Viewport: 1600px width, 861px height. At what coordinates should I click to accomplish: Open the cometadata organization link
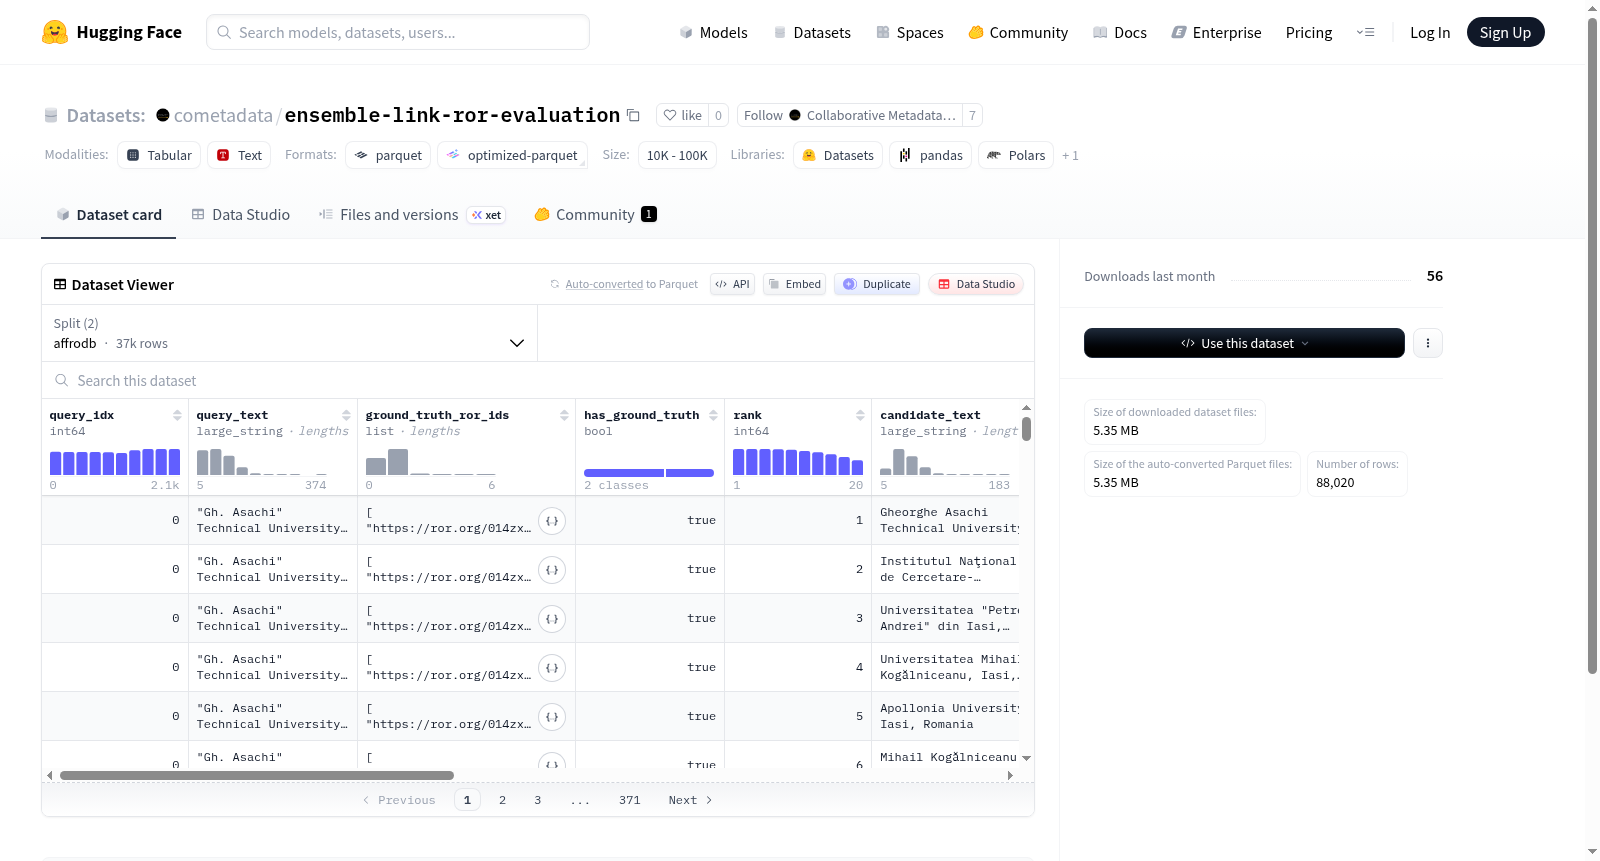(x=223, y=115)
